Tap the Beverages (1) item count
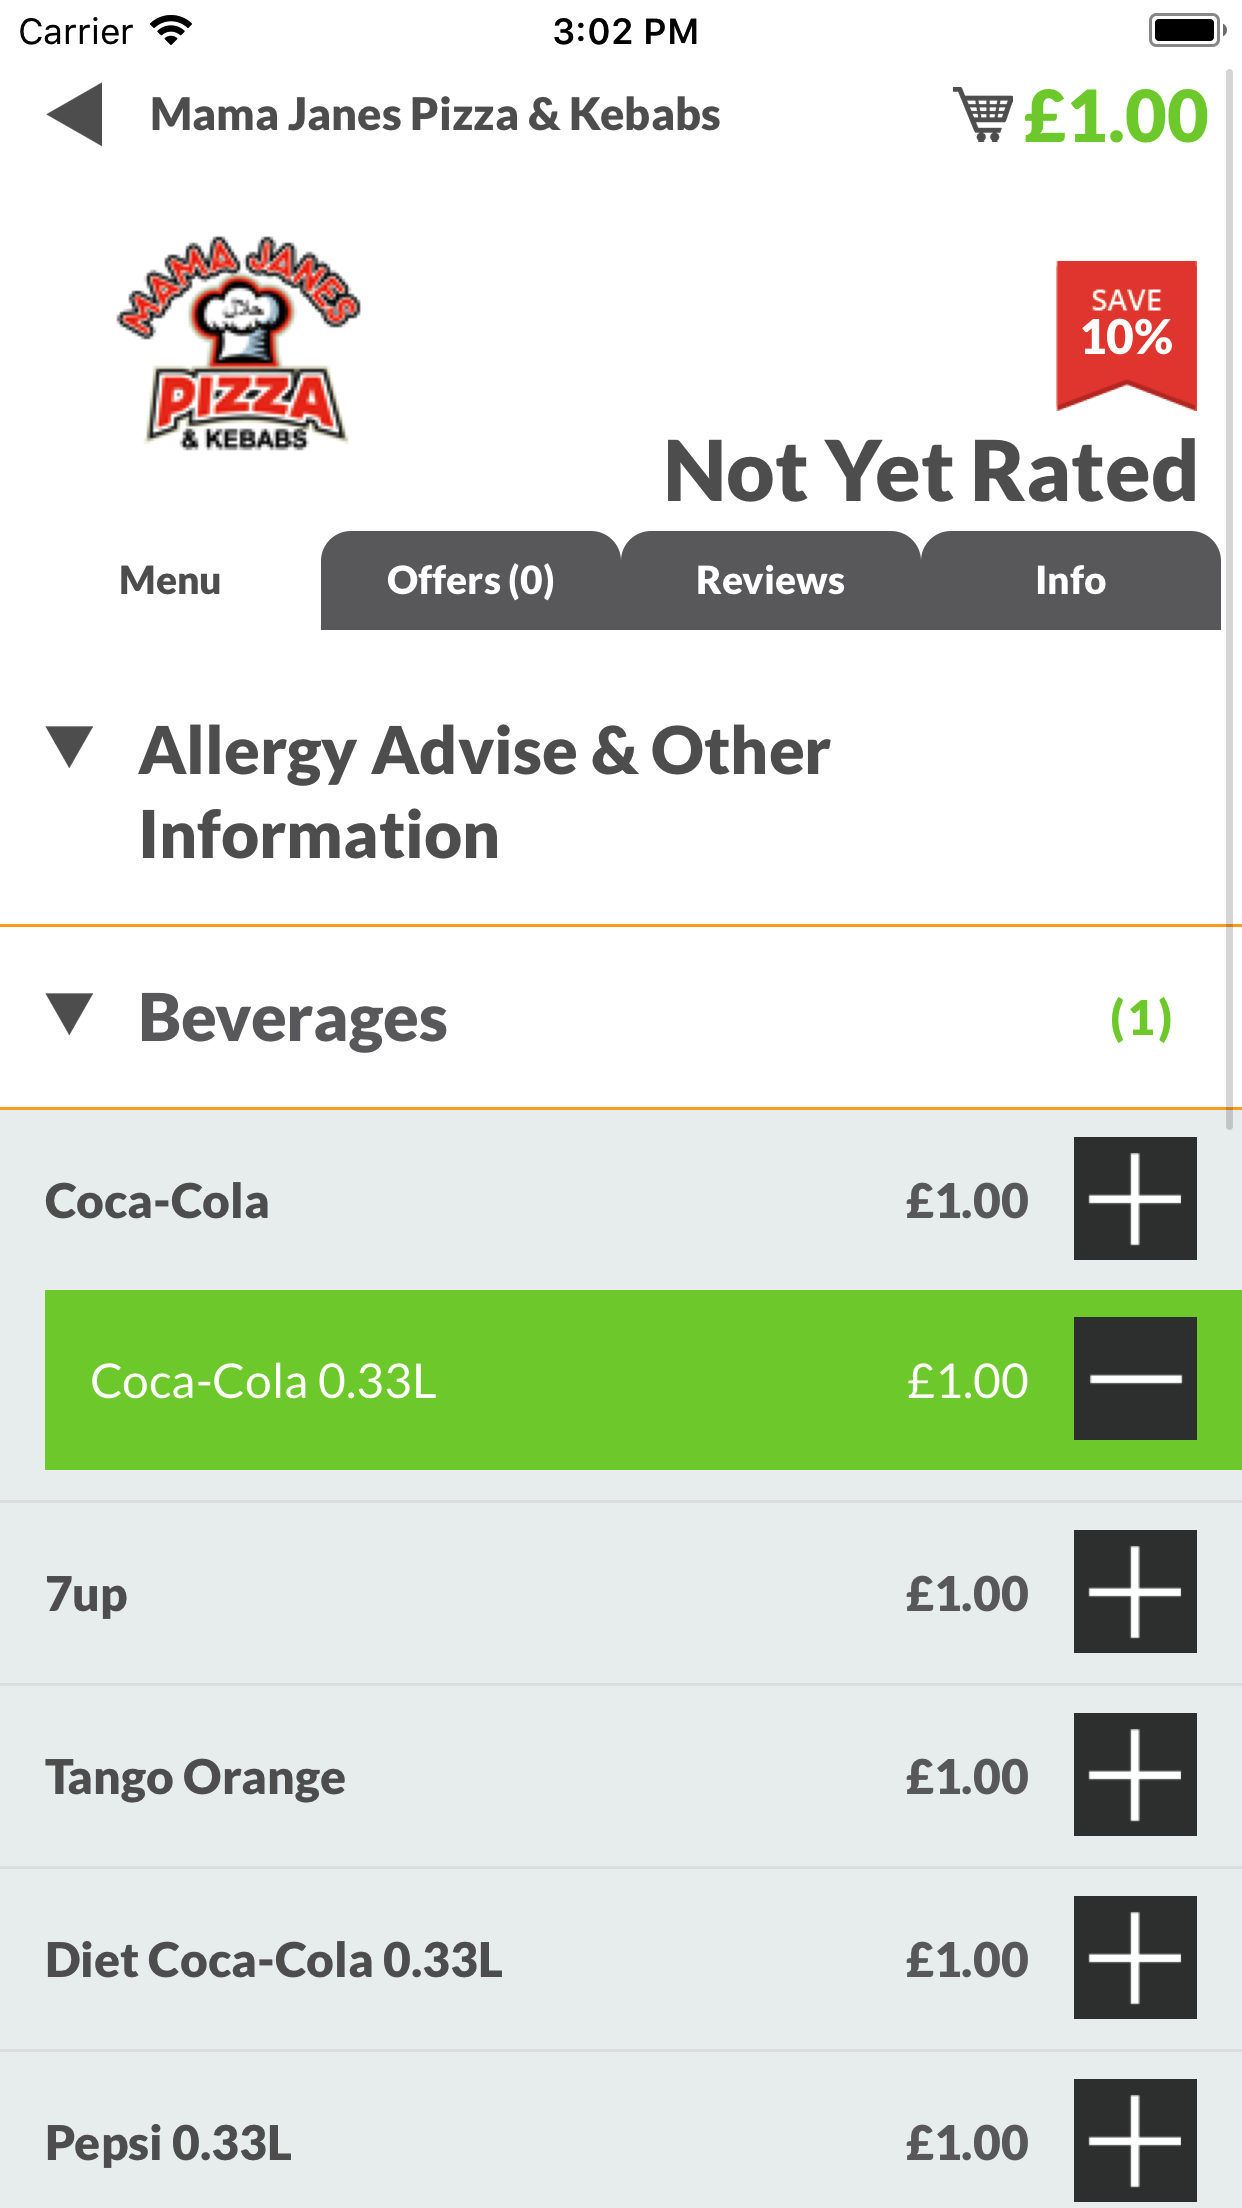Viewport: 1242px width, 2208px height. (1140, 1018)
